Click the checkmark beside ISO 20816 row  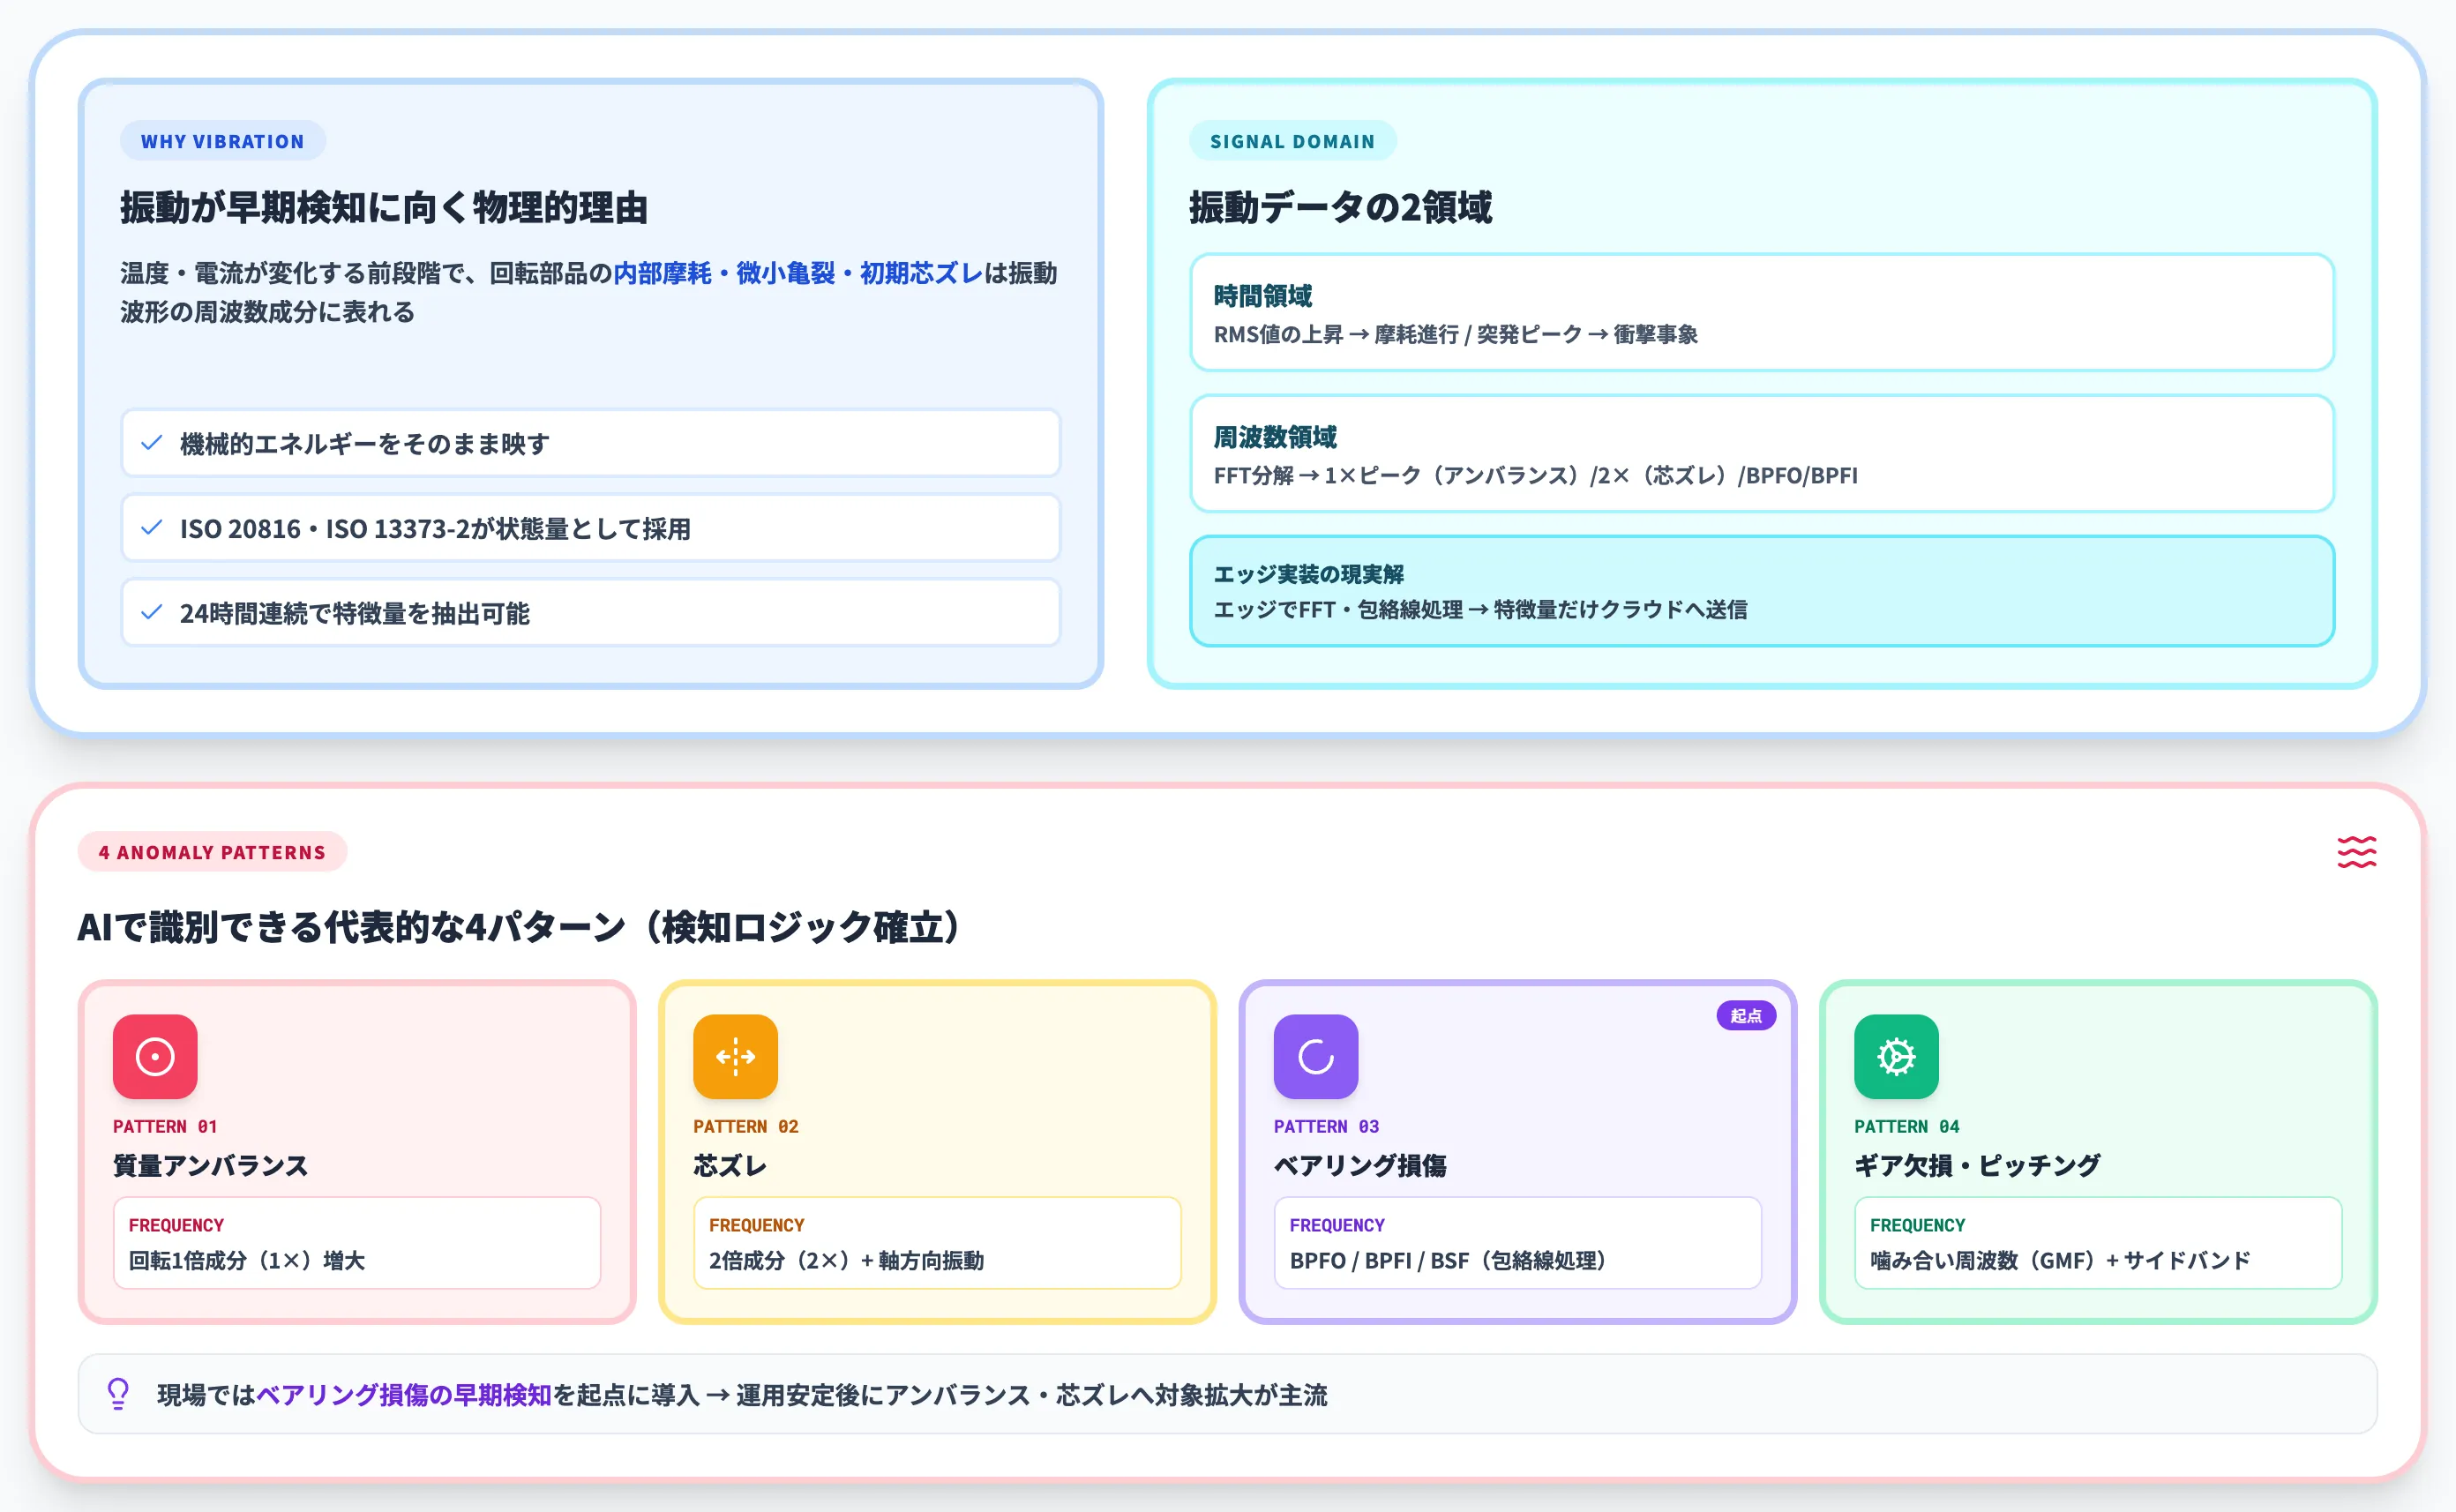click(x=152, y=528)
